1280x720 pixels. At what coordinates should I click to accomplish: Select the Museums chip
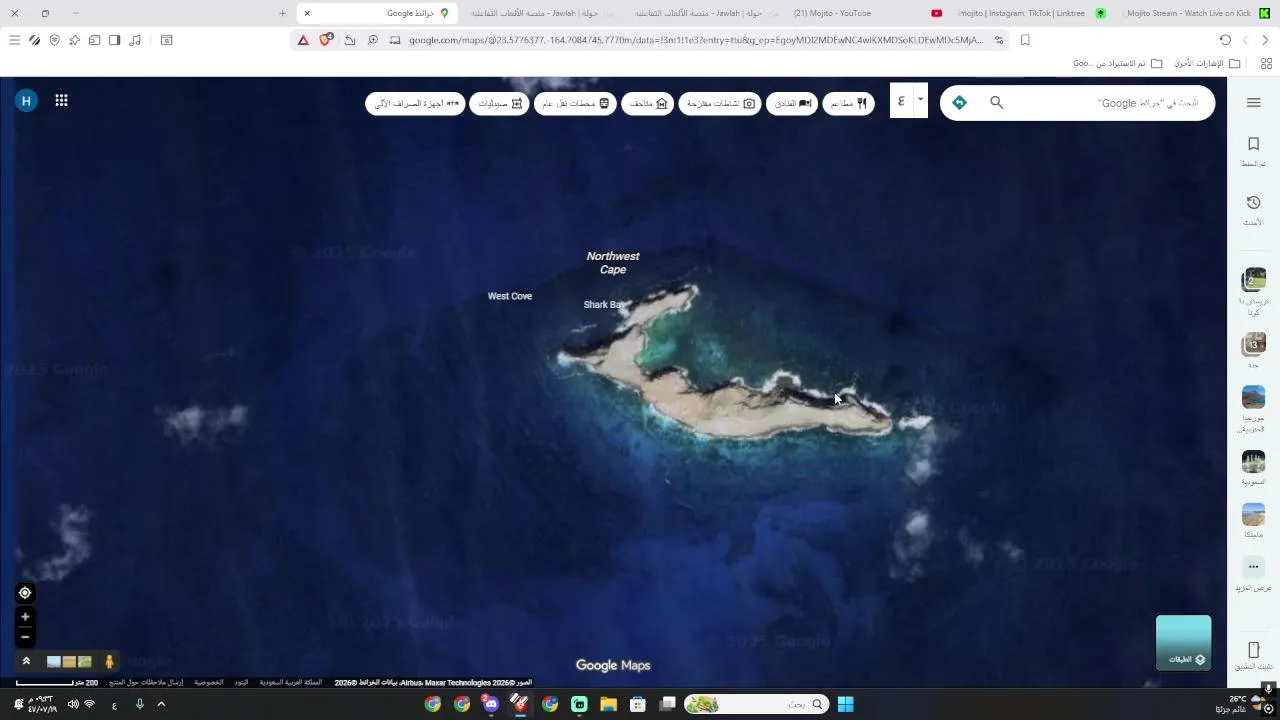[x=648, y=103]
